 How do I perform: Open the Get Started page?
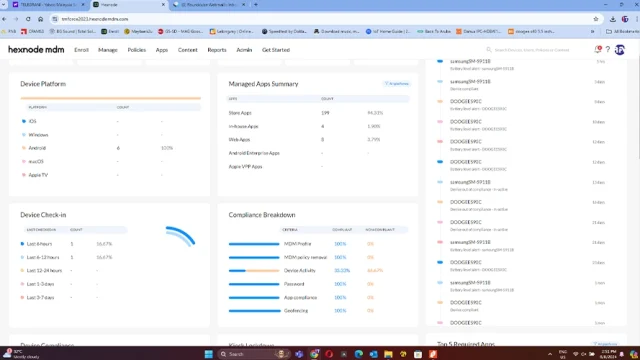click(276, 50)
